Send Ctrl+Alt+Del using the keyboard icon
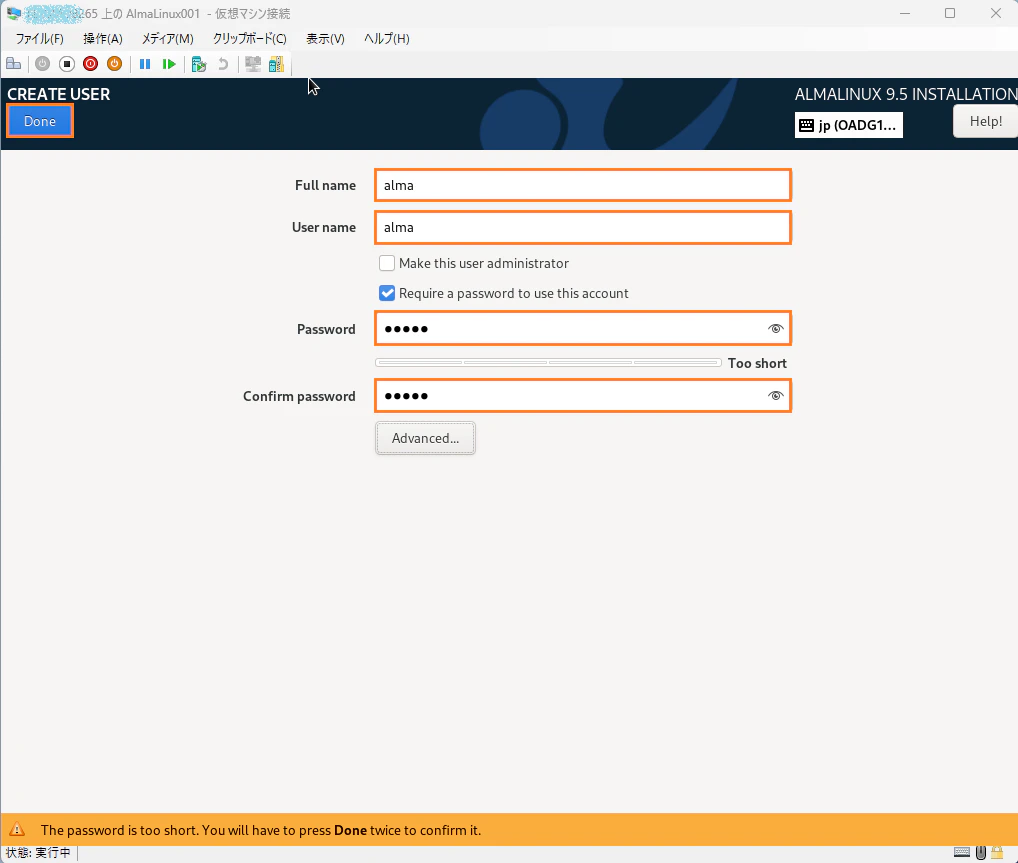Viewport: 1018px width, 863px height. pyautogui.click(x=14, y=64)
